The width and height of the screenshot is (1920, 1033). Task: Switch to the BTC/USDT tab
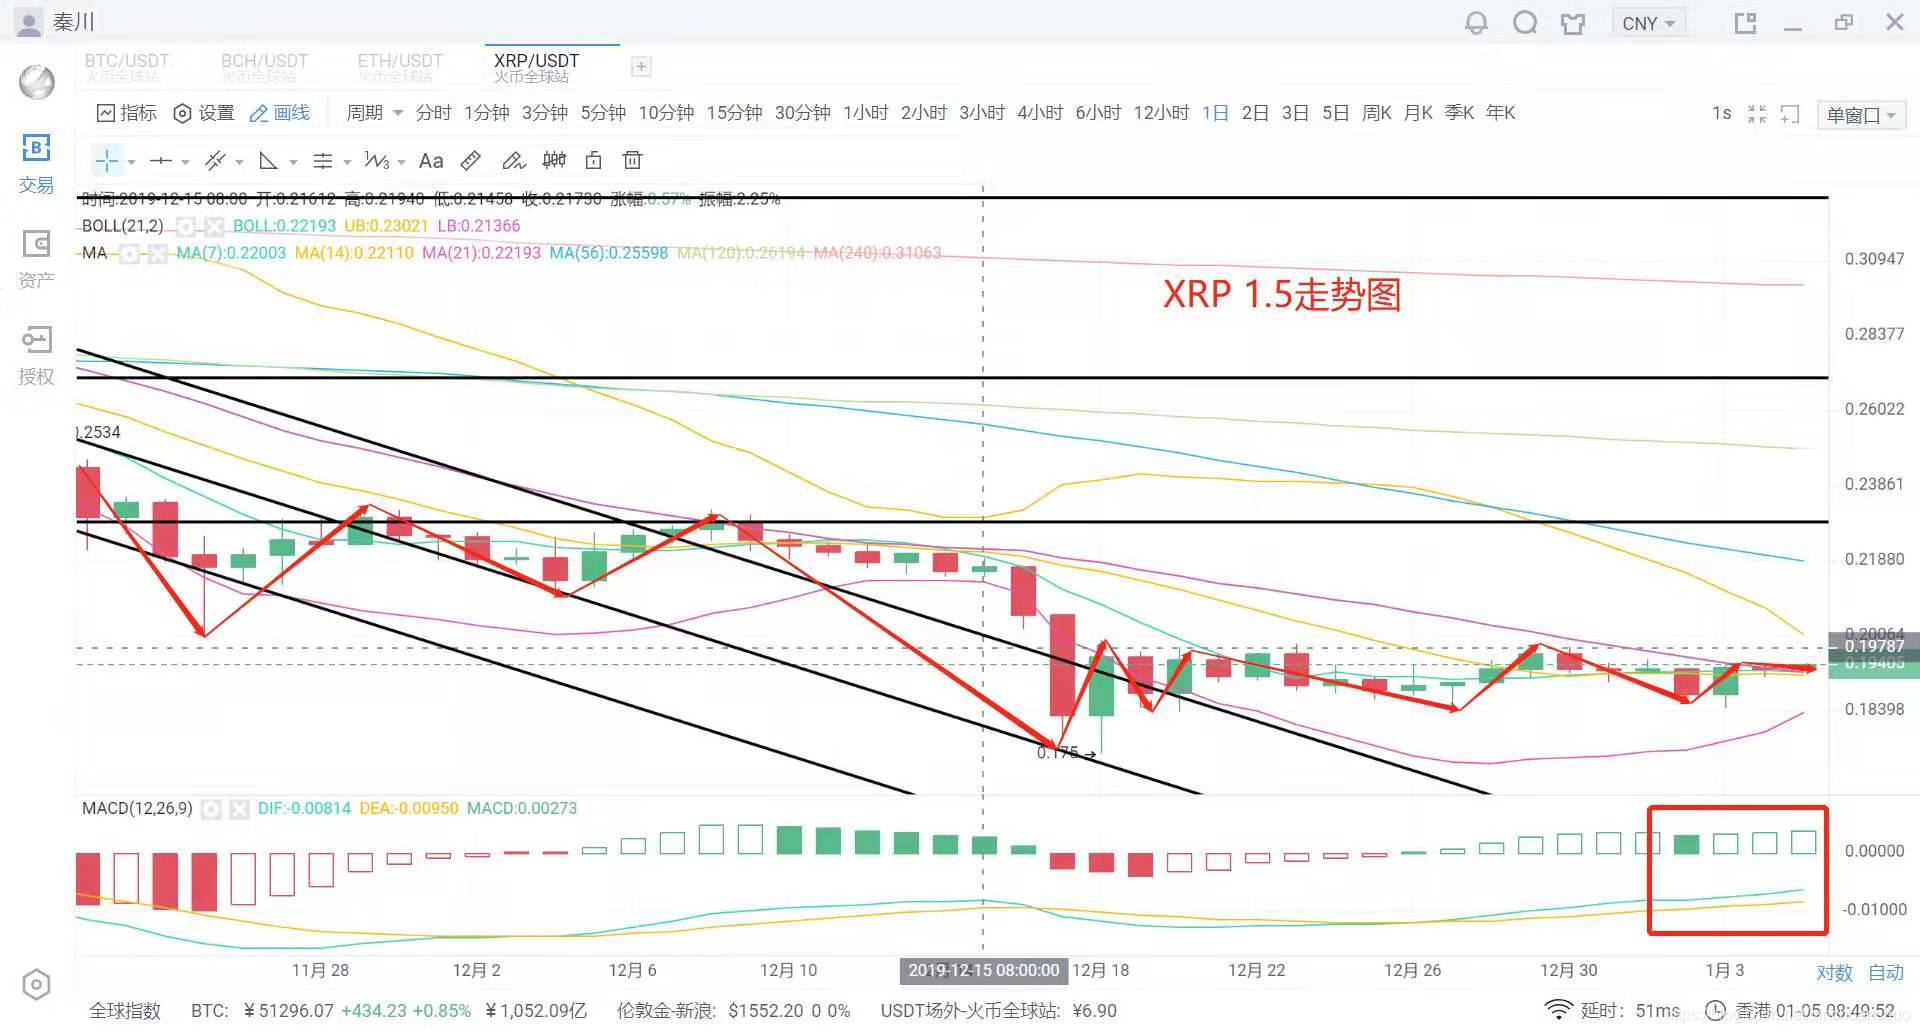tap(126, 67)
